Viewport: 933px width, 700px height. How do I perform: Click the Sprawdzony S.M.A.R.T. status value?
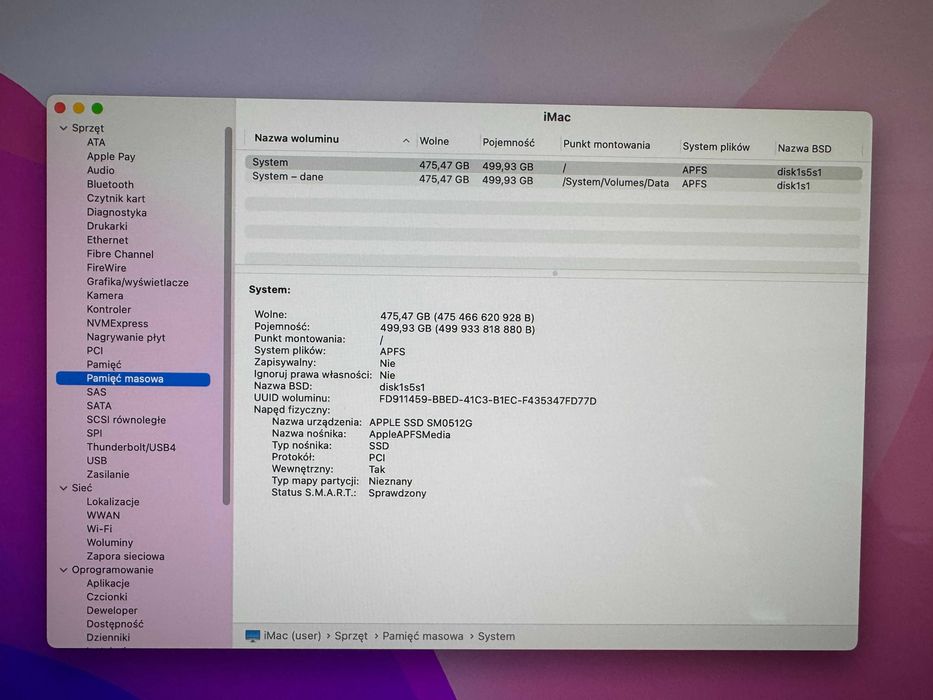(397, 493)
